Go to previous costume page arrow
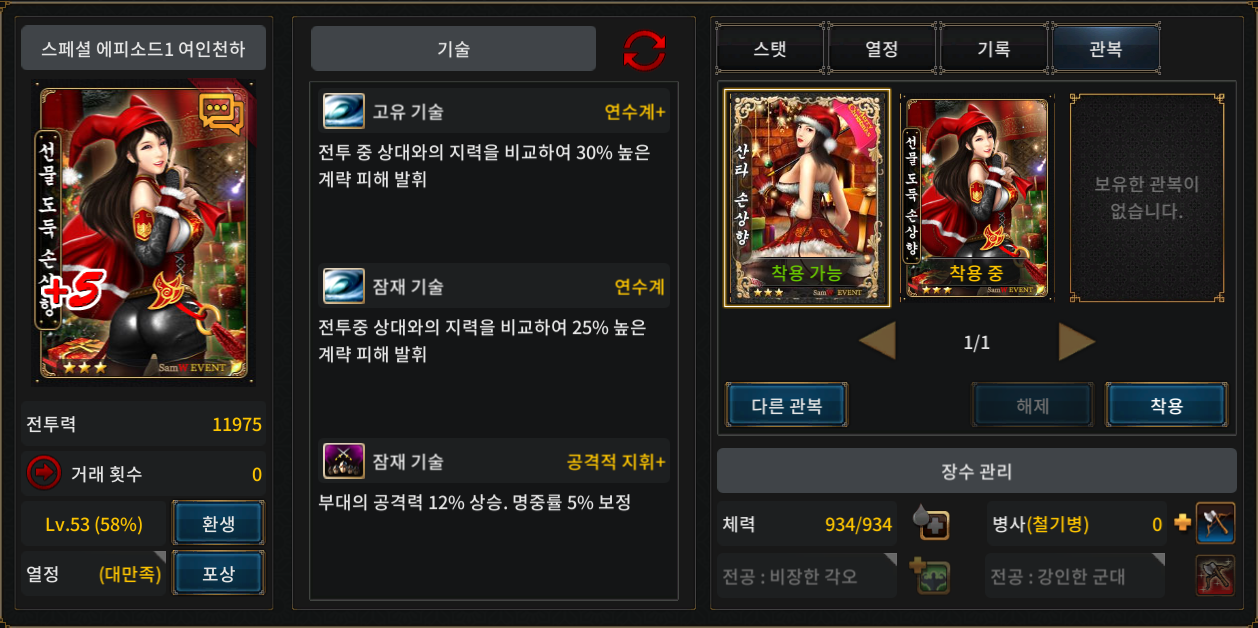This screenshot has width=1258, height=628. [x=877, y=342]
